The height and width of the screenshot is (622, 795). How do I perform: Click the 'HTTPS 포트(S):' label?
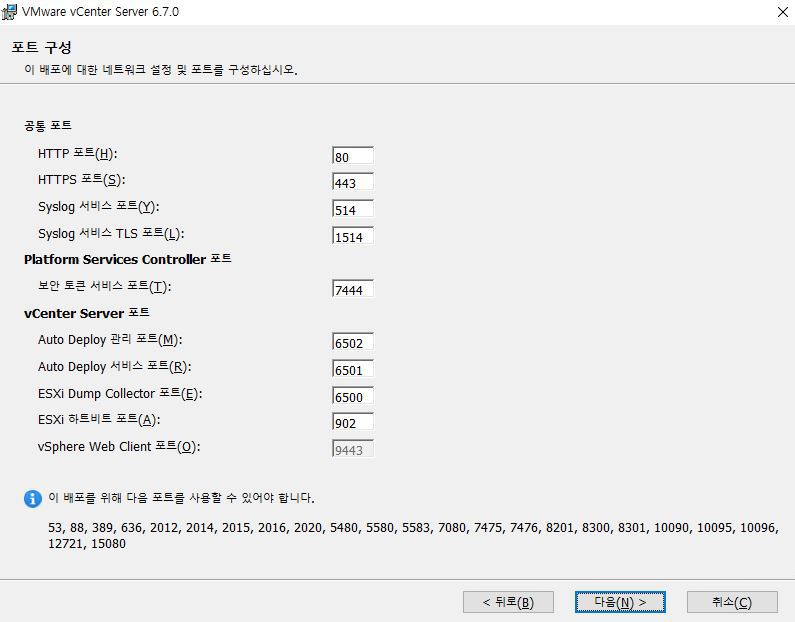point(82,179)
